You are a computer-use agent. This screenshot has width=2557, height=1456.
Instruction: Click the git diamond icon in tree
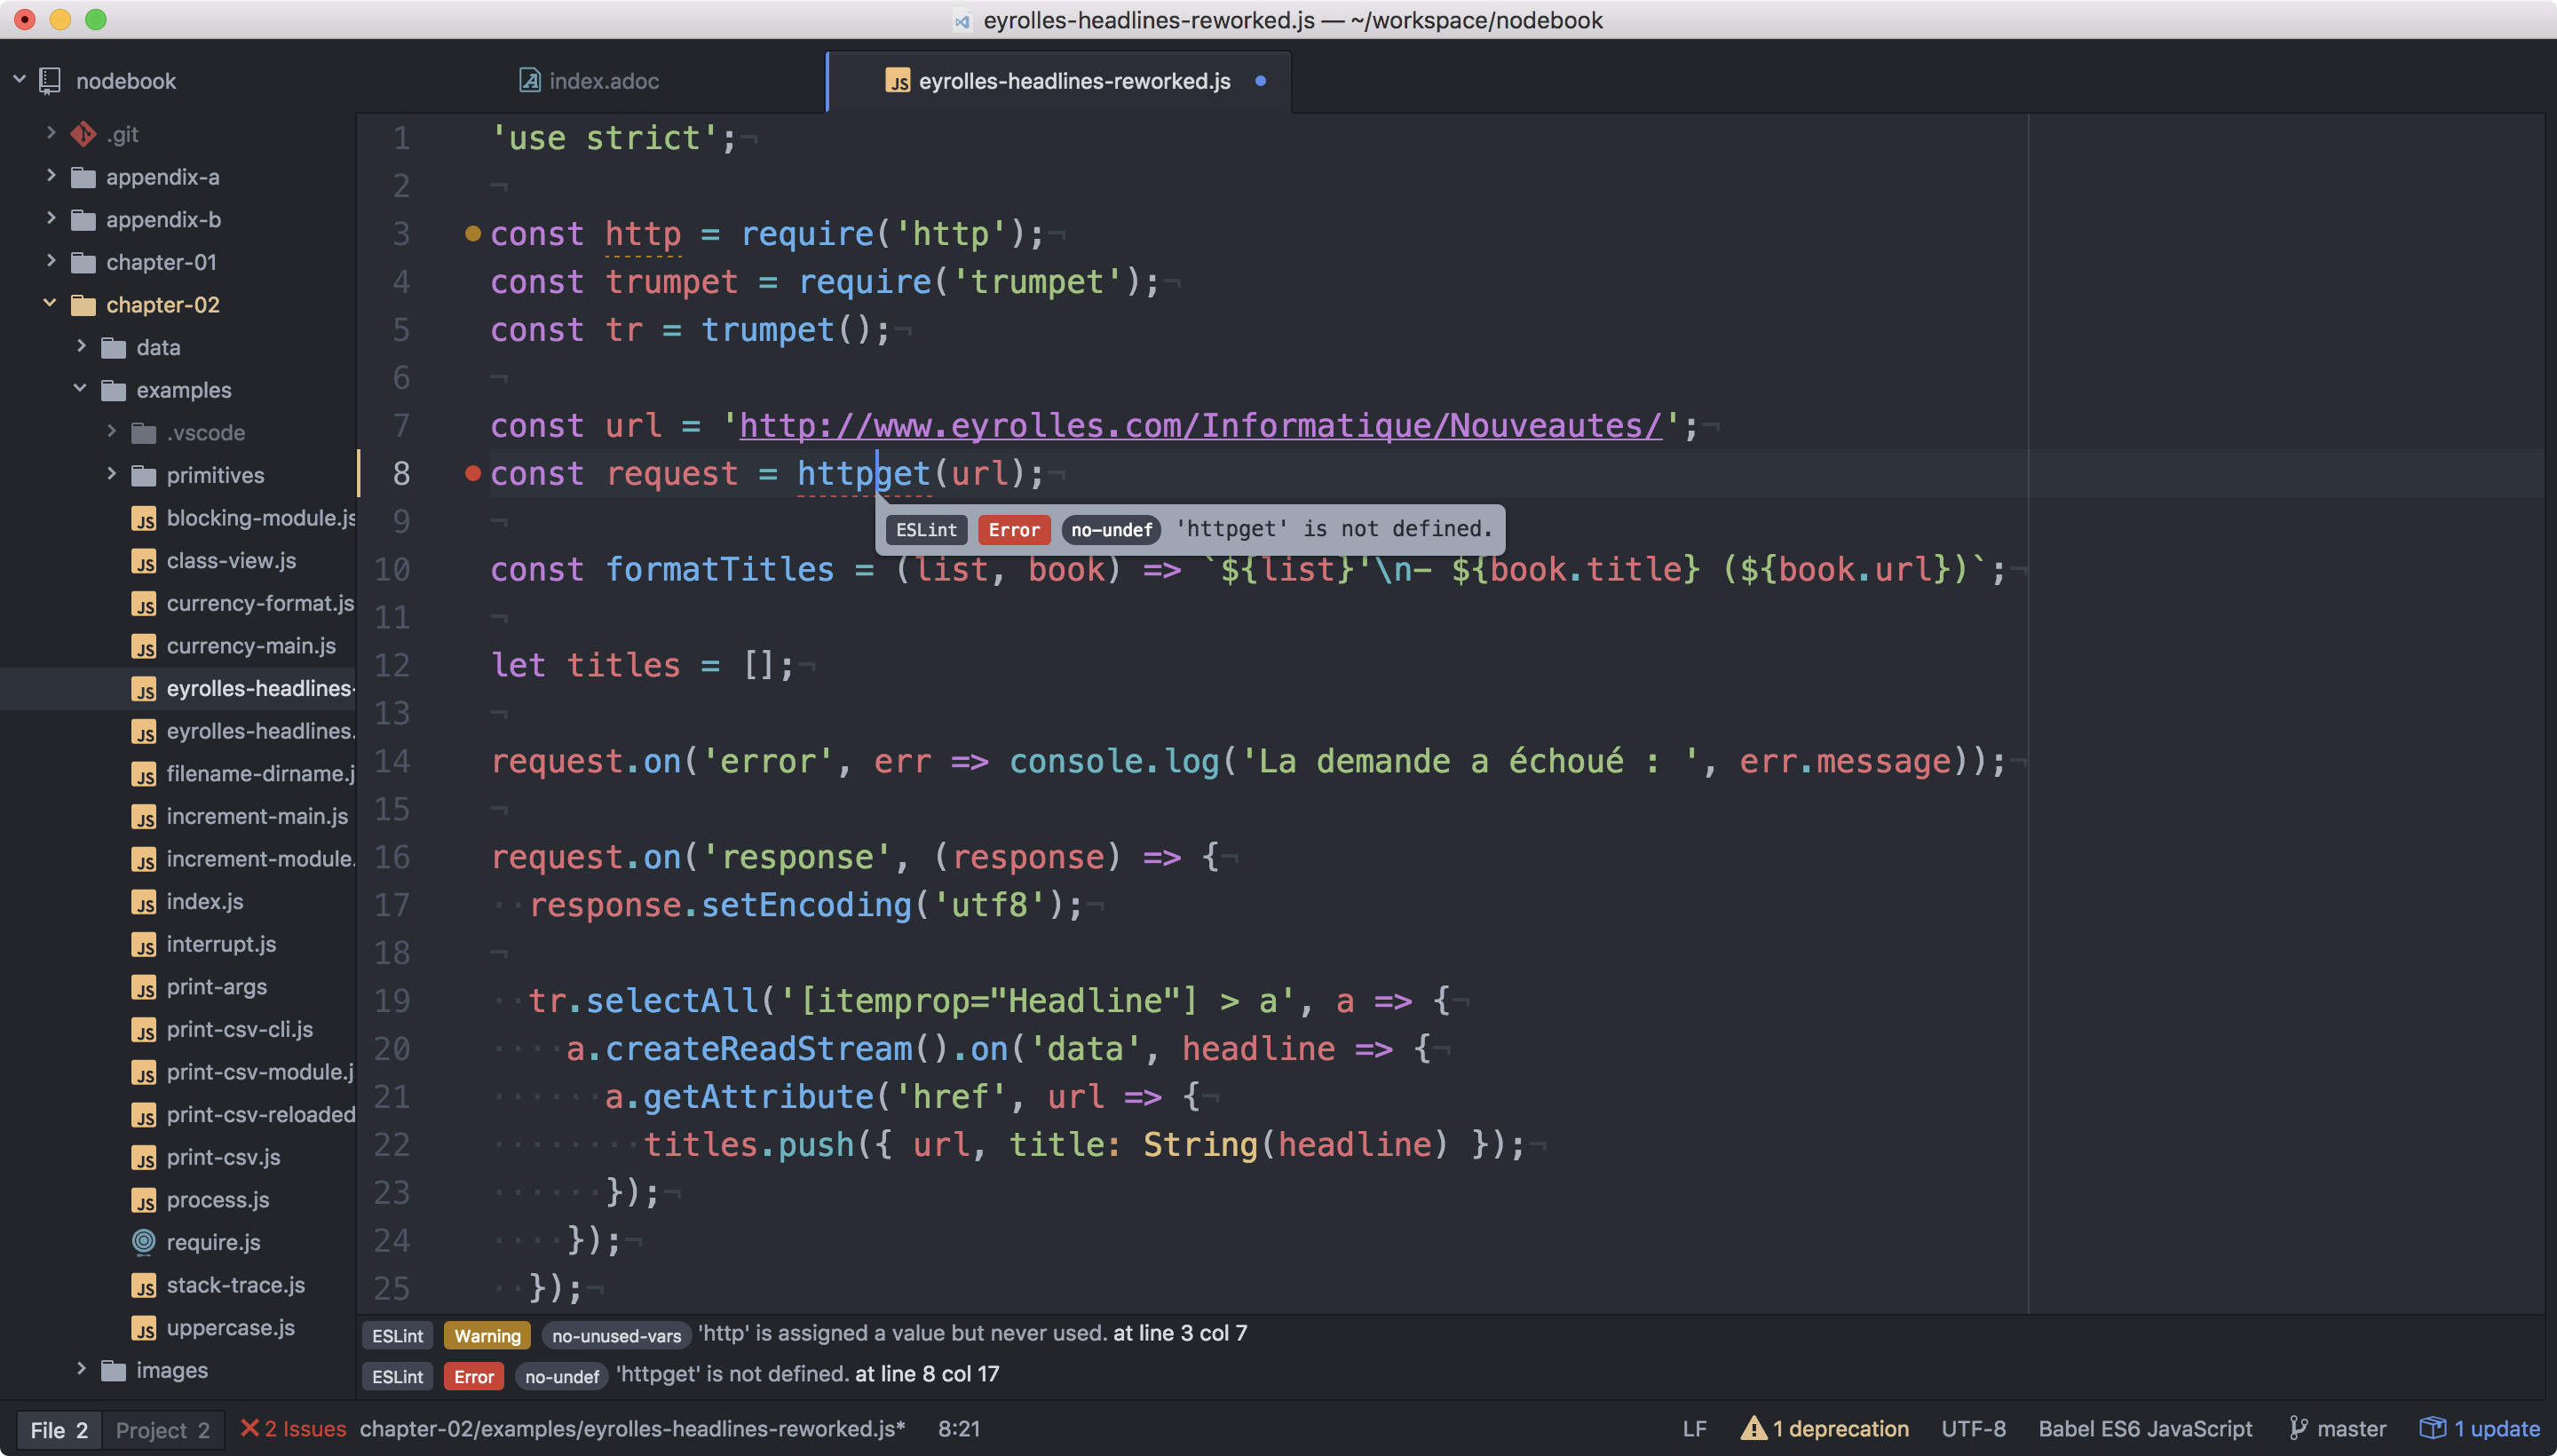(x=83, y=134)
